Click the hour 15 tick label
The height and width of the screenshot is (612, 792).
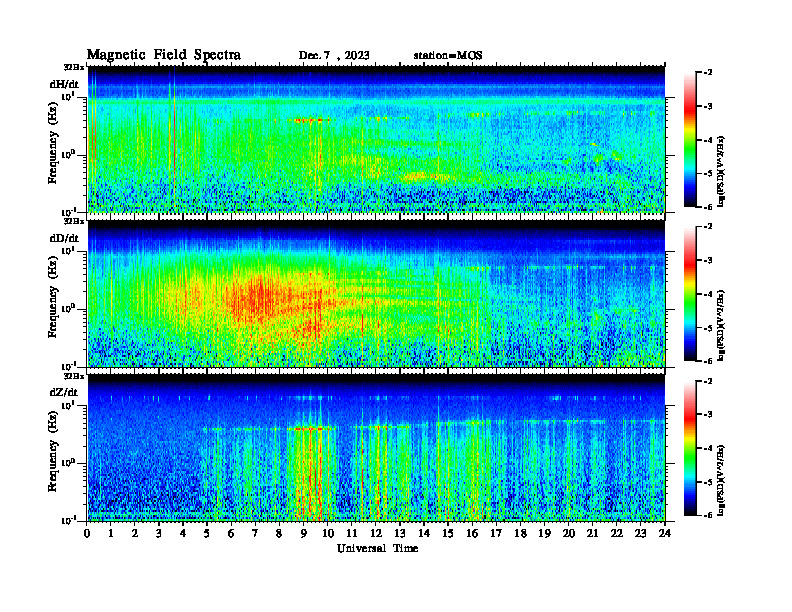pos(448,534)
